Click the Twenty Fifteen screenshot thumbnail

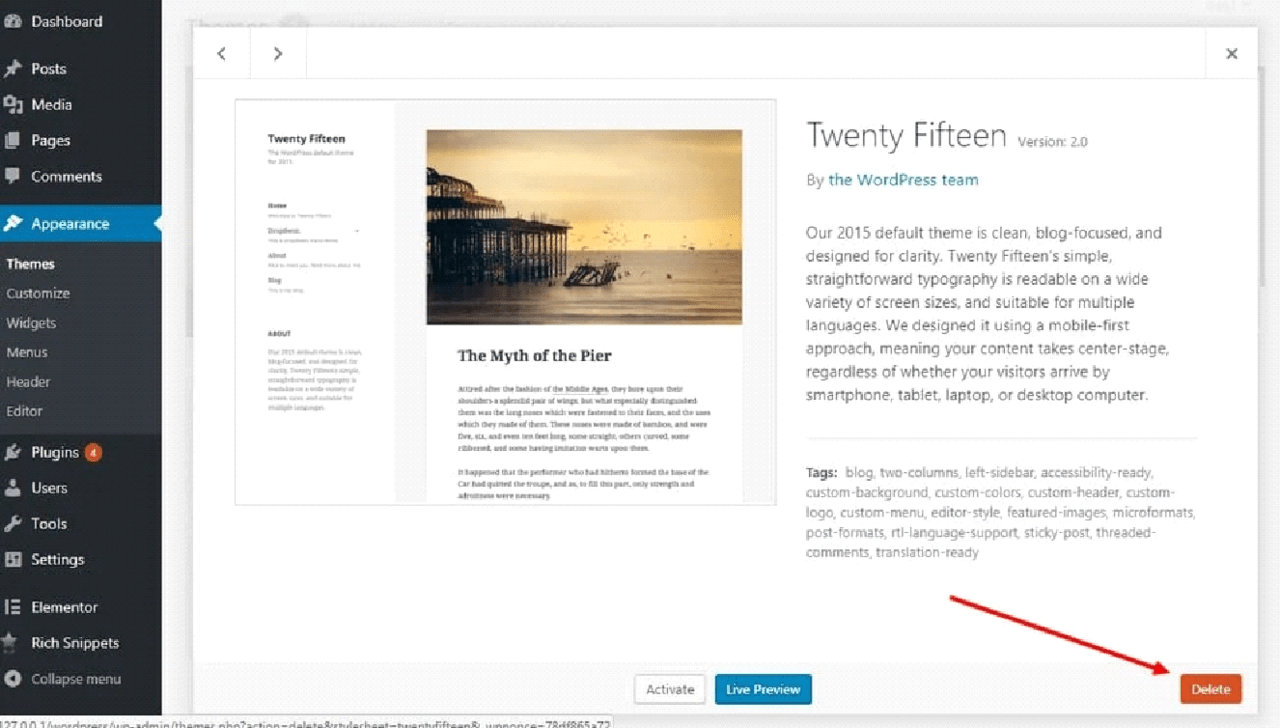coord(505,302)
